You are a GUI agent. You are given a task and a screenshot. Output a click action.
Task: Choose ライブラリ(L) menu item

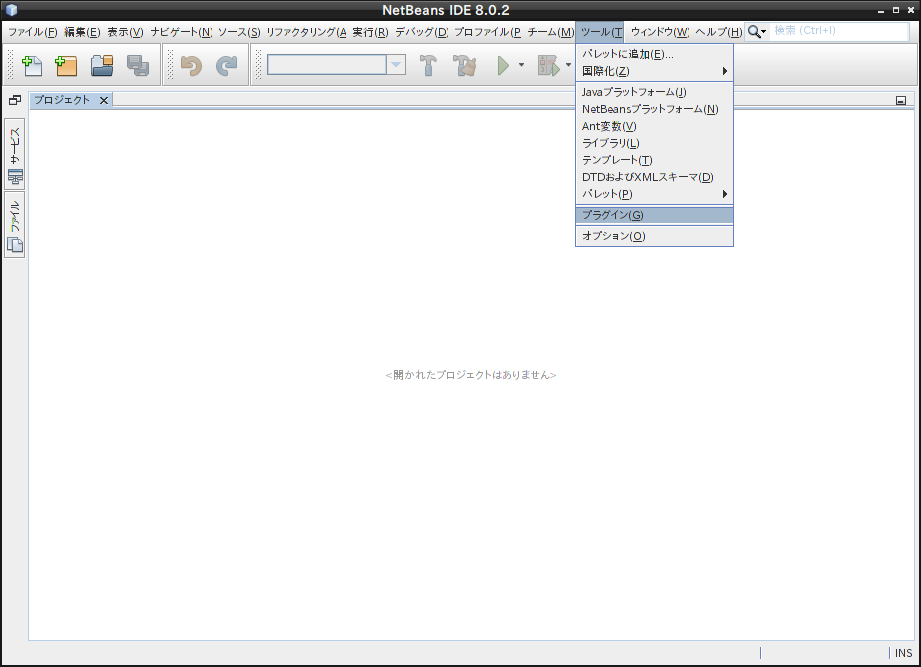tap(654, 143)
